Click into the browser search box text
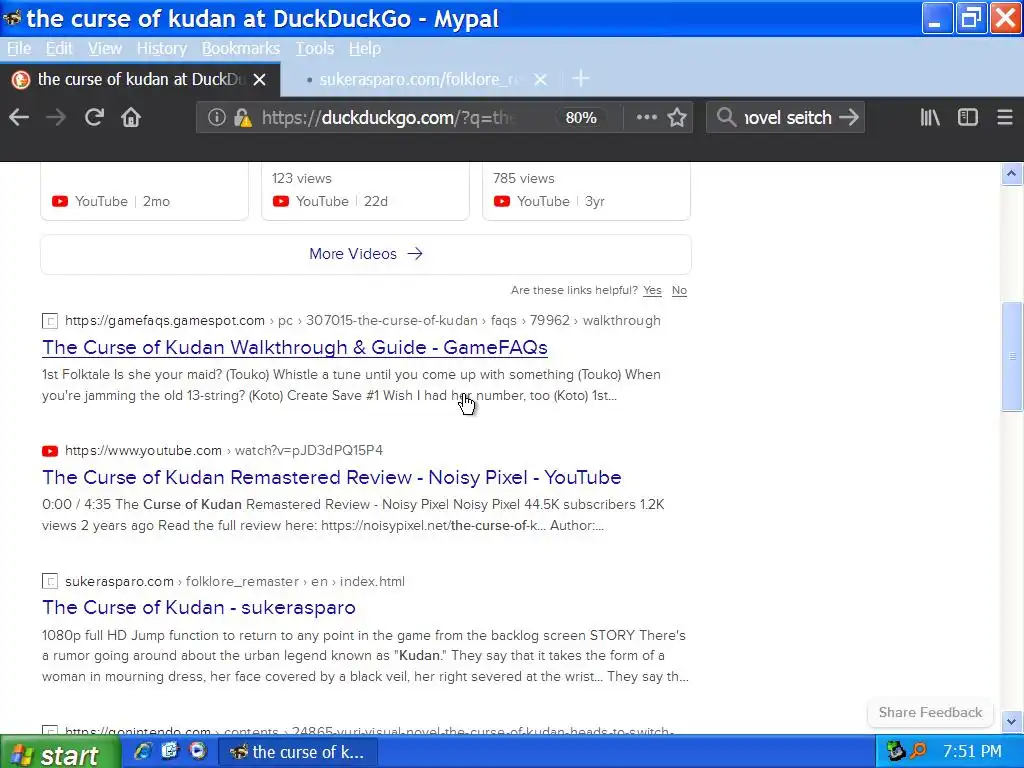 (x=788, y=118)
